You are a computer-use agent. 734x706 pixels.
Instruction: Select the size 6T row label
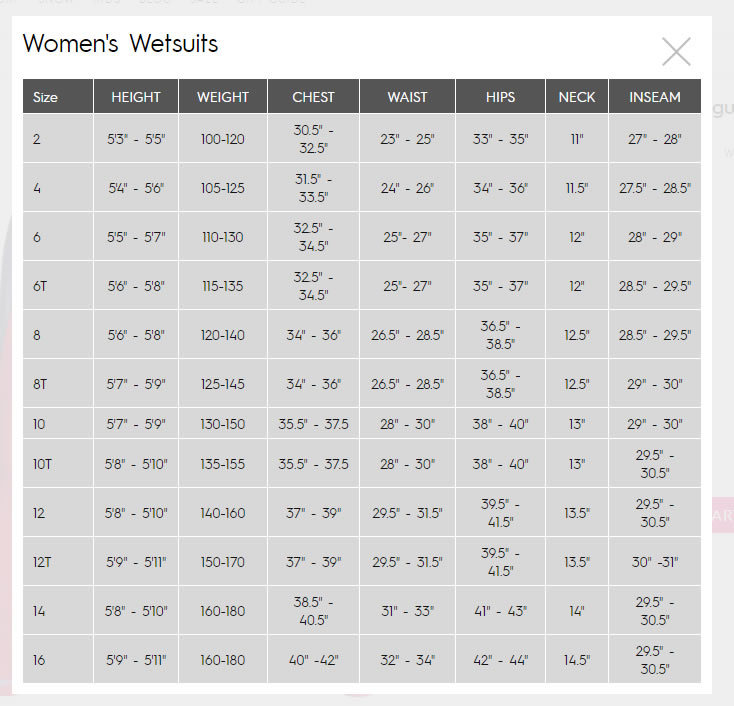(x=40, y=286)
